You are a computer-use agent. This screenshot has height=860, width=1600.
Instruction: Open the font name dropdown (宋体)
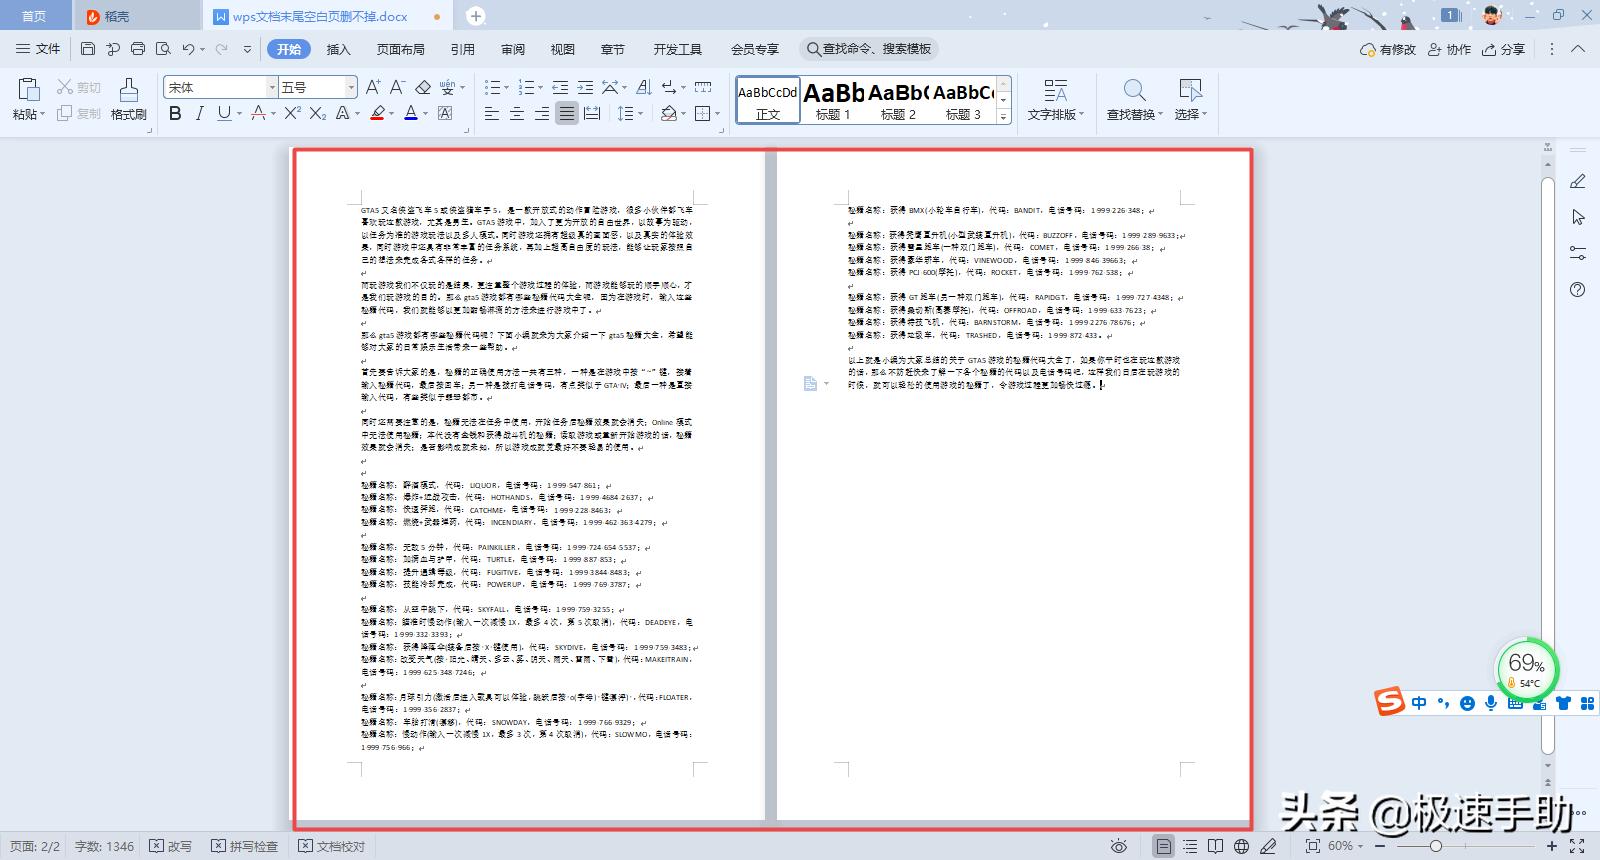pyautogui.click(x=271, y=87)
